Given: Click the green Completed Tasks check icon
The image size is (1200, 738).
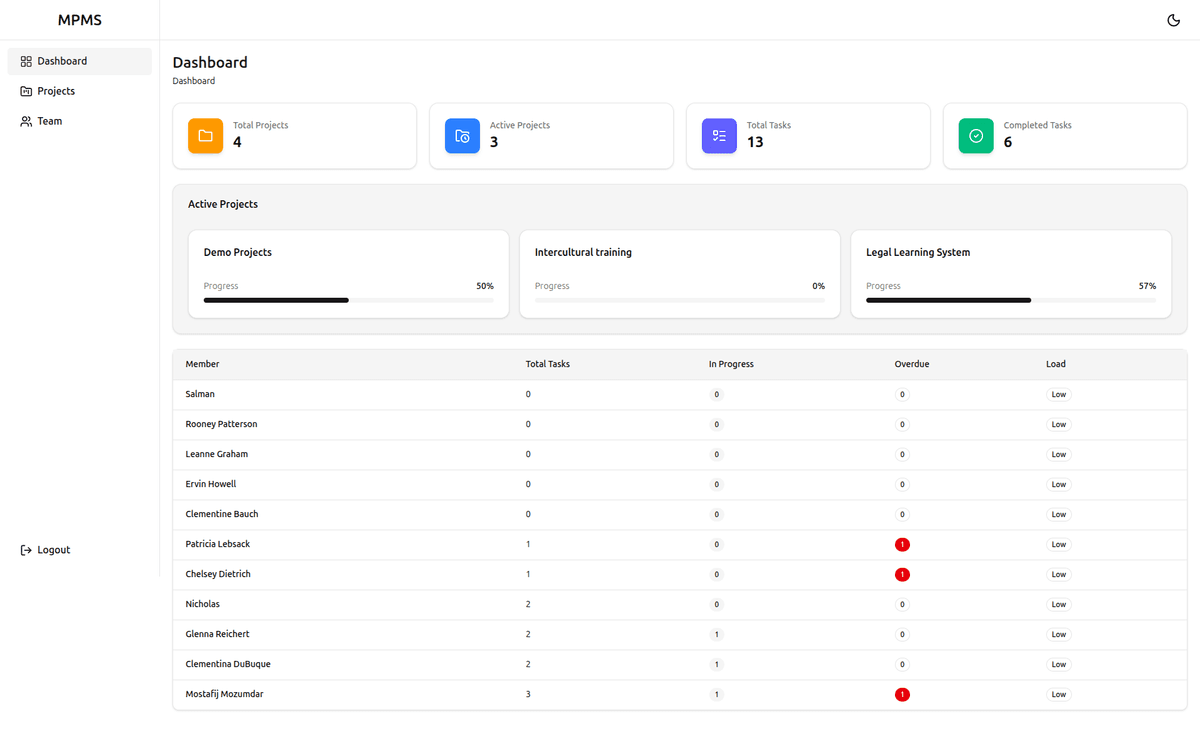Looking at the screenshot, I should pos(976,136).
